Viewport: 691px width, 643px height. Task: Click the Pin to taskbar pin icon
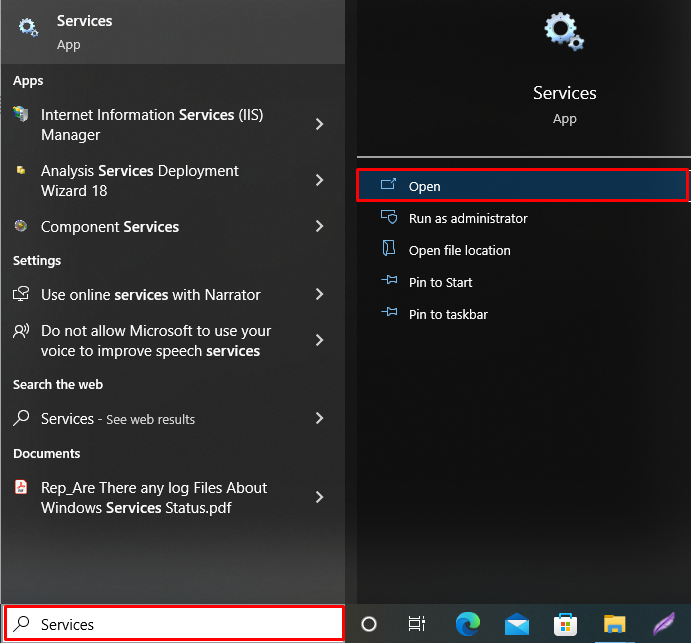389,312
